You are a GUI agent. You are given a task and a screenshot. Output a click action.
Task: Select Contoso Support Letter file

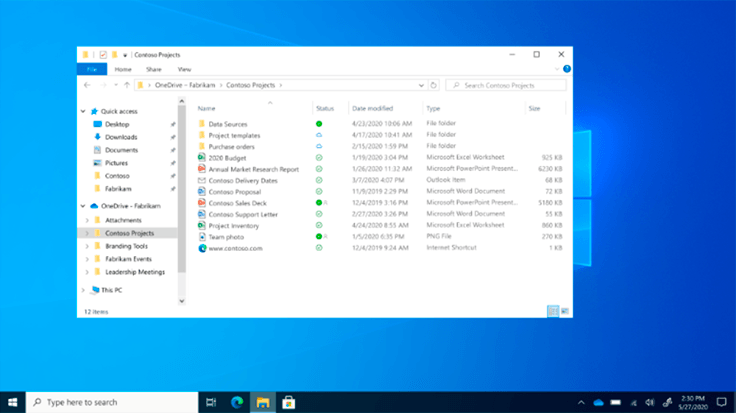(243, 214)
